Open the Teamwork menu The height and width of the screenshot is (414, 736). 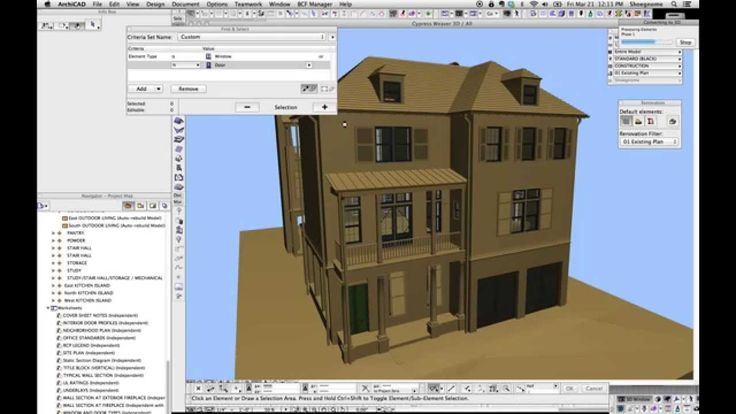(248, 4)
